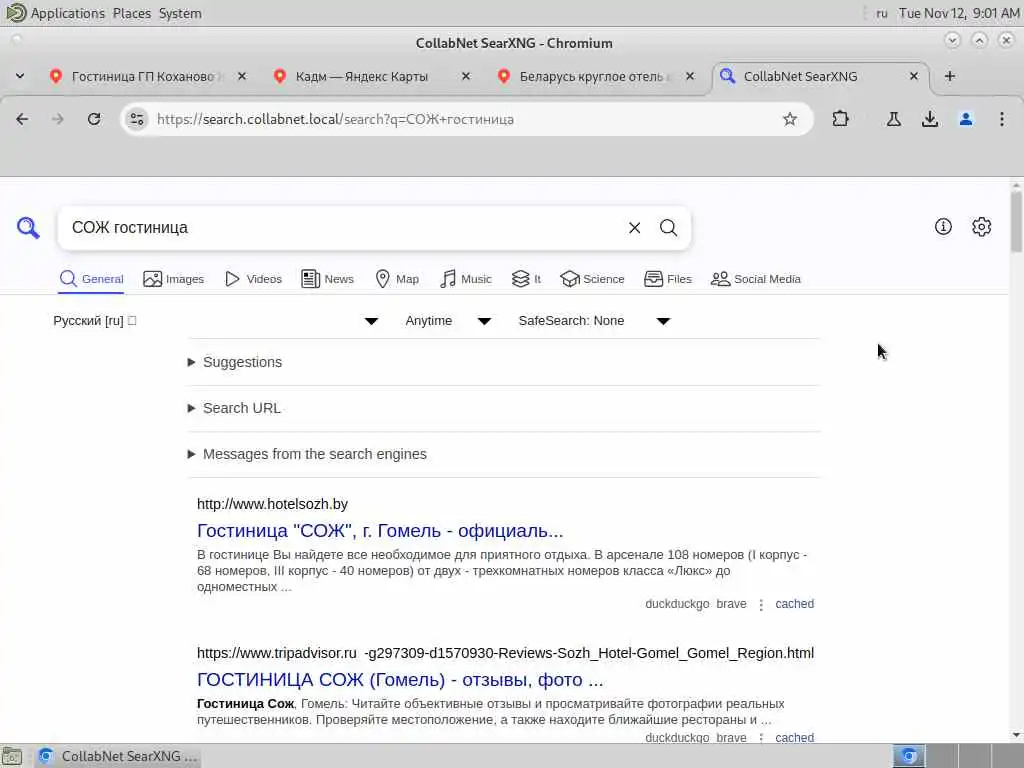This screenshot has width=1024, height=768.
Task: Open cached link for hotelsozh.by result
Action: pos(794,604)
